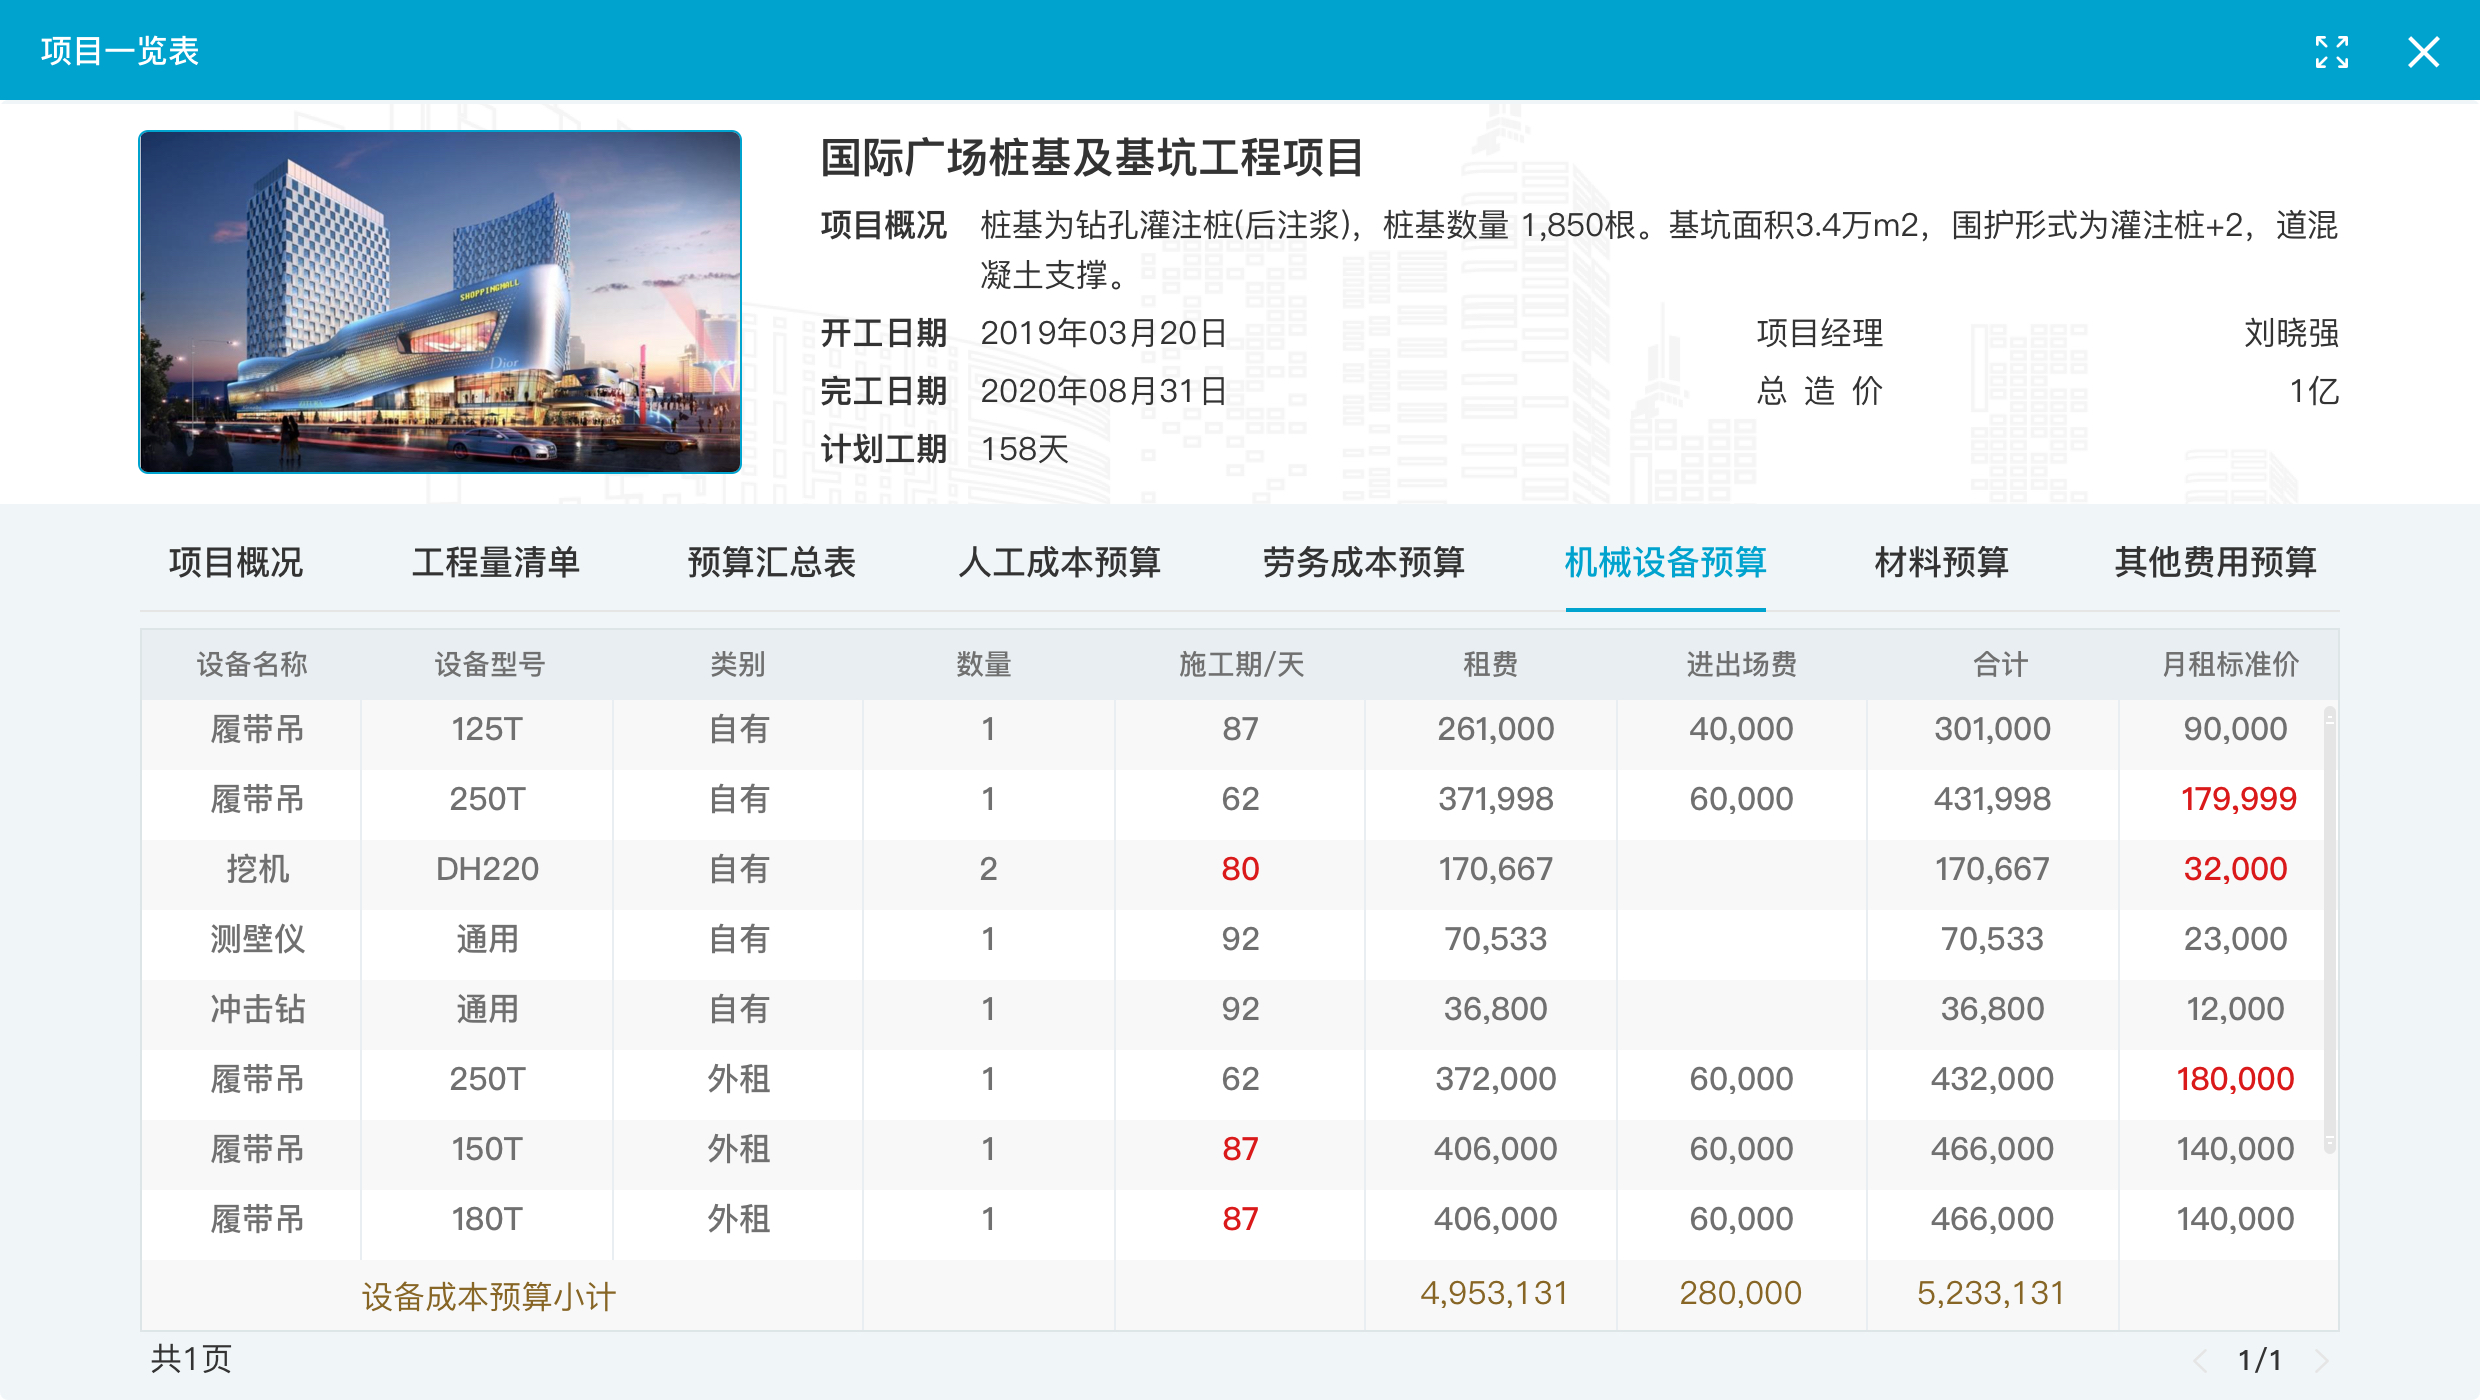Go to next page arrow
This screenshot has height=1400, width=2480.
tap(2321, 1360)
